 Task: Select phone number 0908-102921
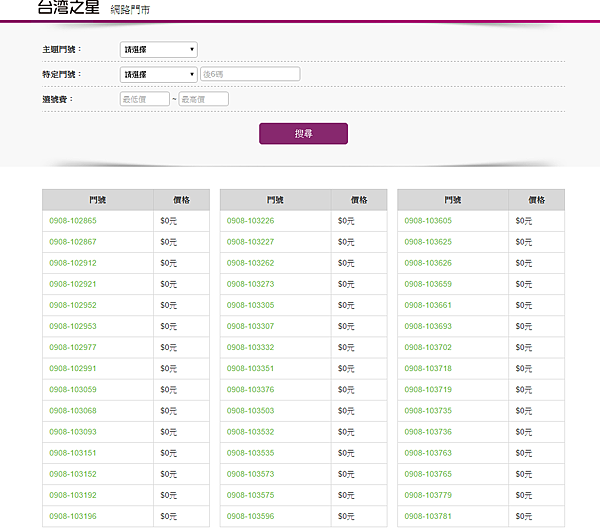pos(73,284)
